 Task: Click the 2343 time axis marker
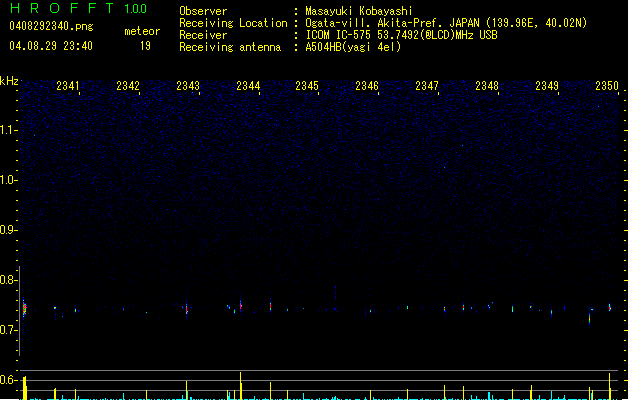point(188,86)
